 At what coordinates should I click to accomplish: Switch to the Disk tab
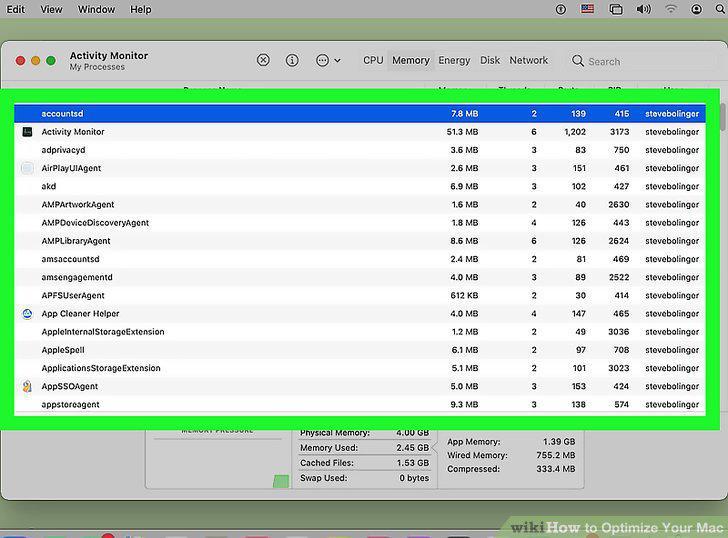(x=490, y=60)
